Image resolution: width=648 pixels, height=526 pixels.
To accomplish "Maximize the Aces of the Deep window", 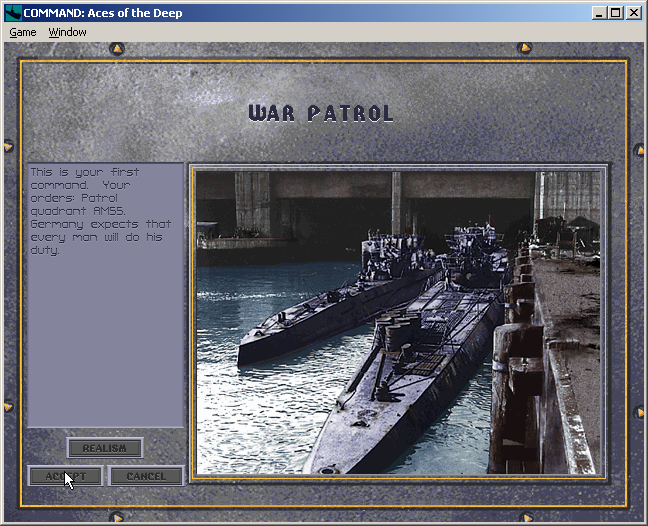I will point(615,13).
